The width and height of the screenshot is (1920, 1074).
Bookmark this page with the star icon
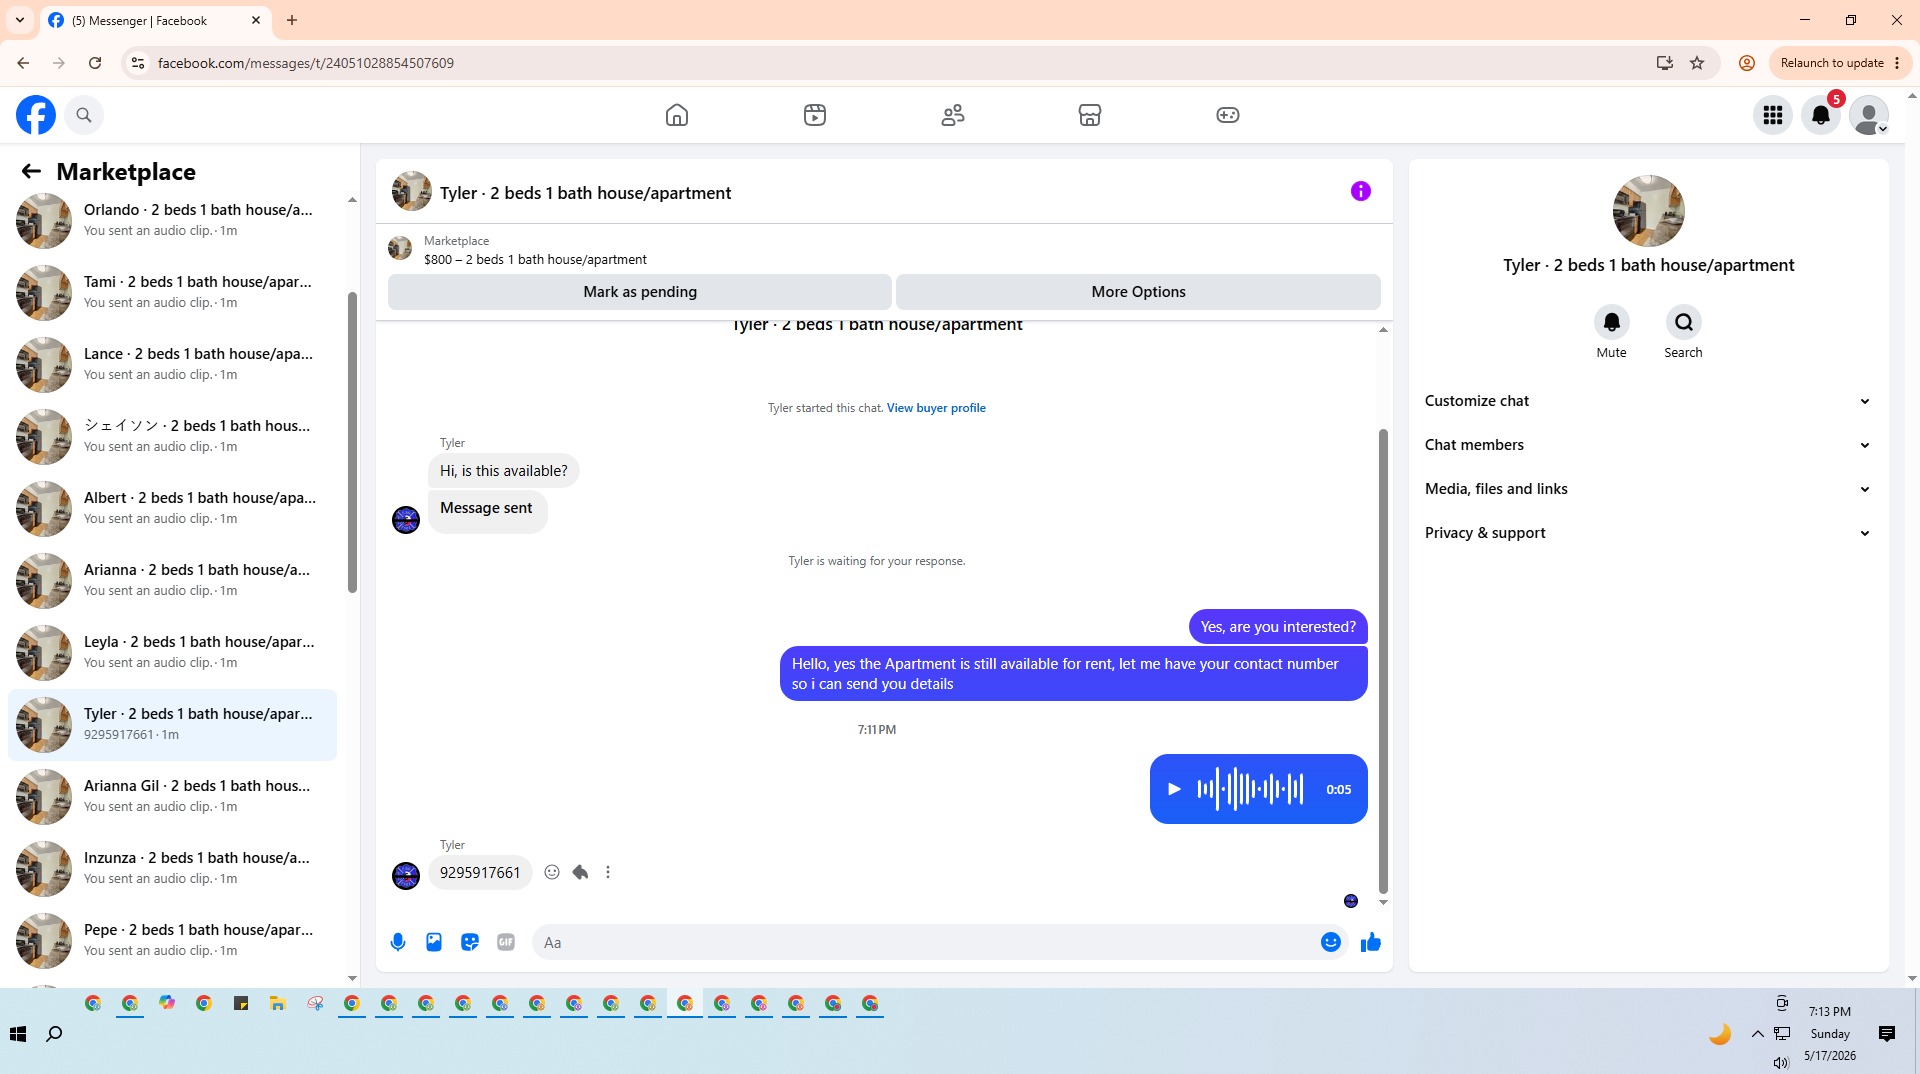point(1697,63)
